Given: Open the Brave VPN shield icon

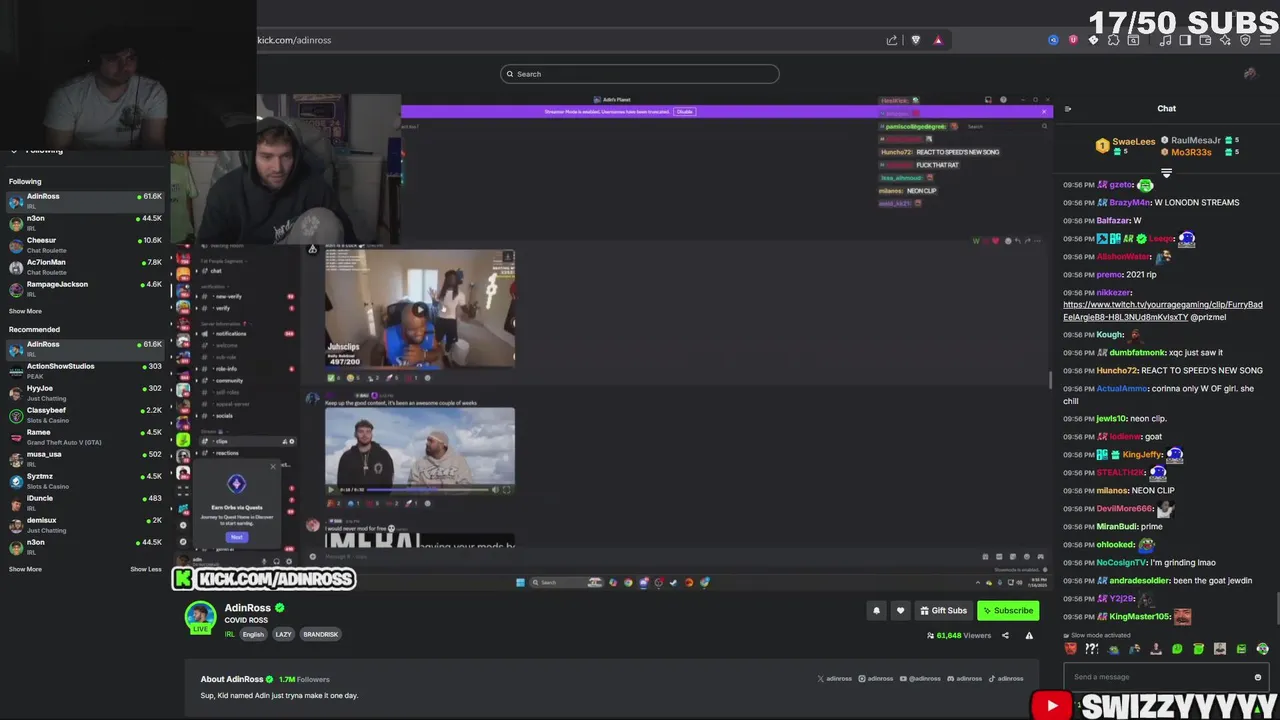Looking at the screenshot, I should point(1245,40).
